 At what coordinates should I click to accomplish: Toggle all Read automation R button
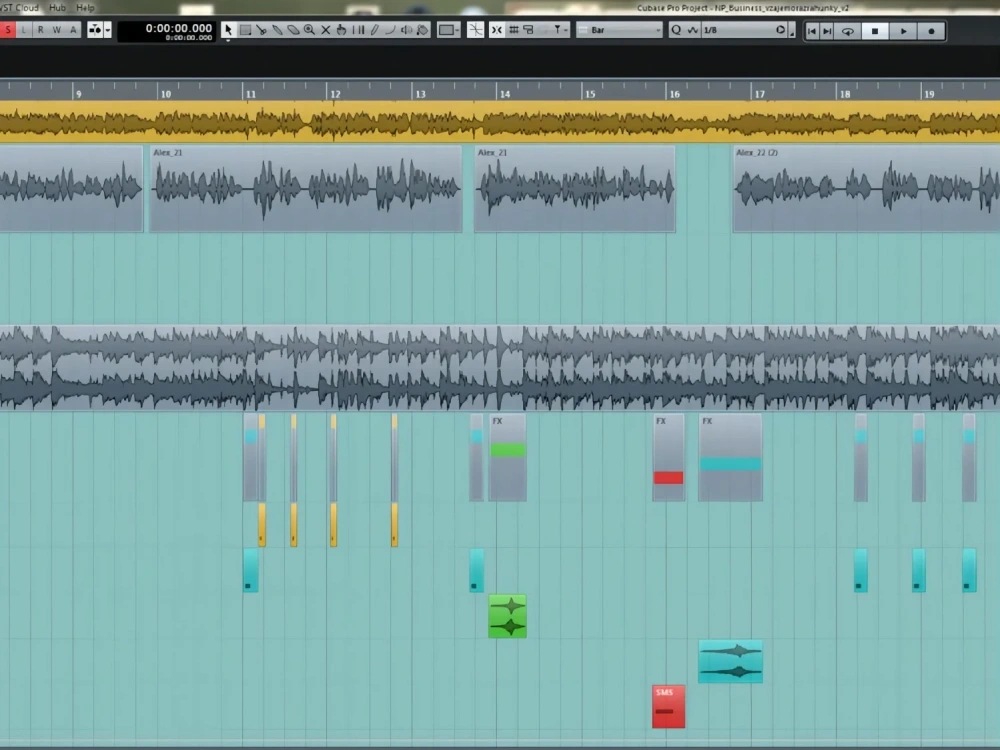pos(40,30)
